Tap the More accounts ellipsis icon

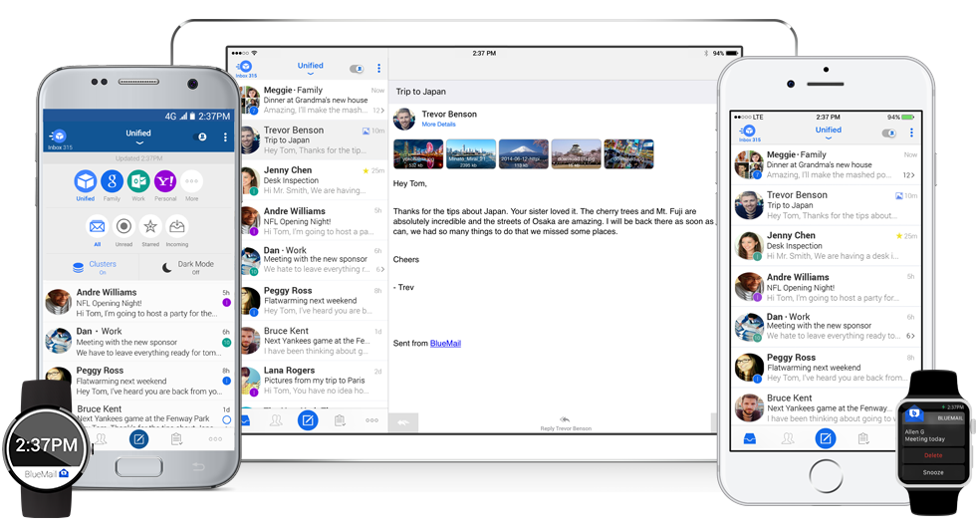192,182
